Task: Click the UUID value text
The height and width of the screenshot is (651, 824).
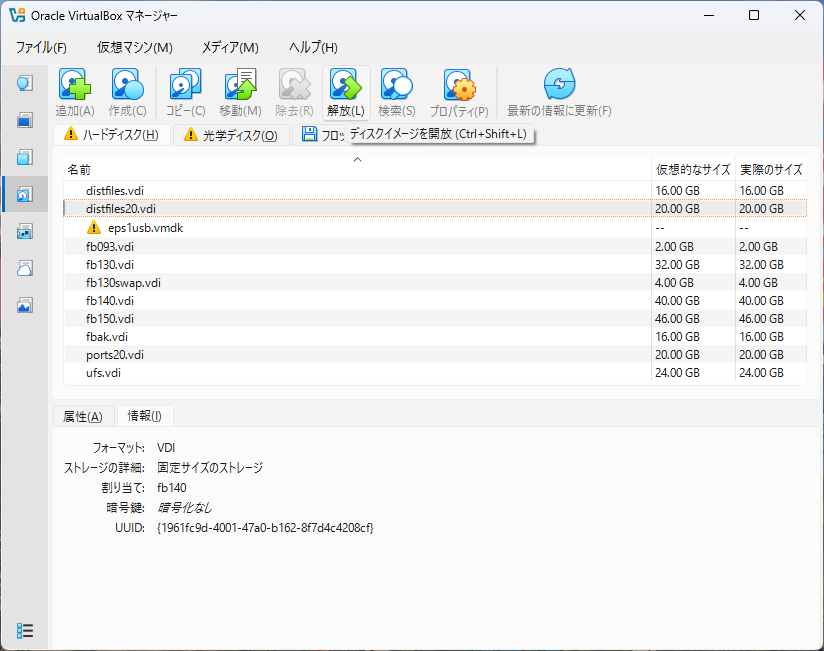Action: coord(265,528)
